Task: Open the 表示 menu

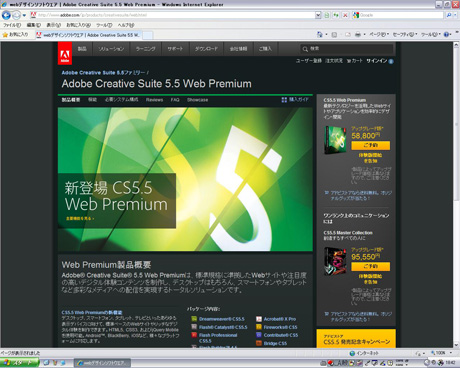Action: [53, 25]
